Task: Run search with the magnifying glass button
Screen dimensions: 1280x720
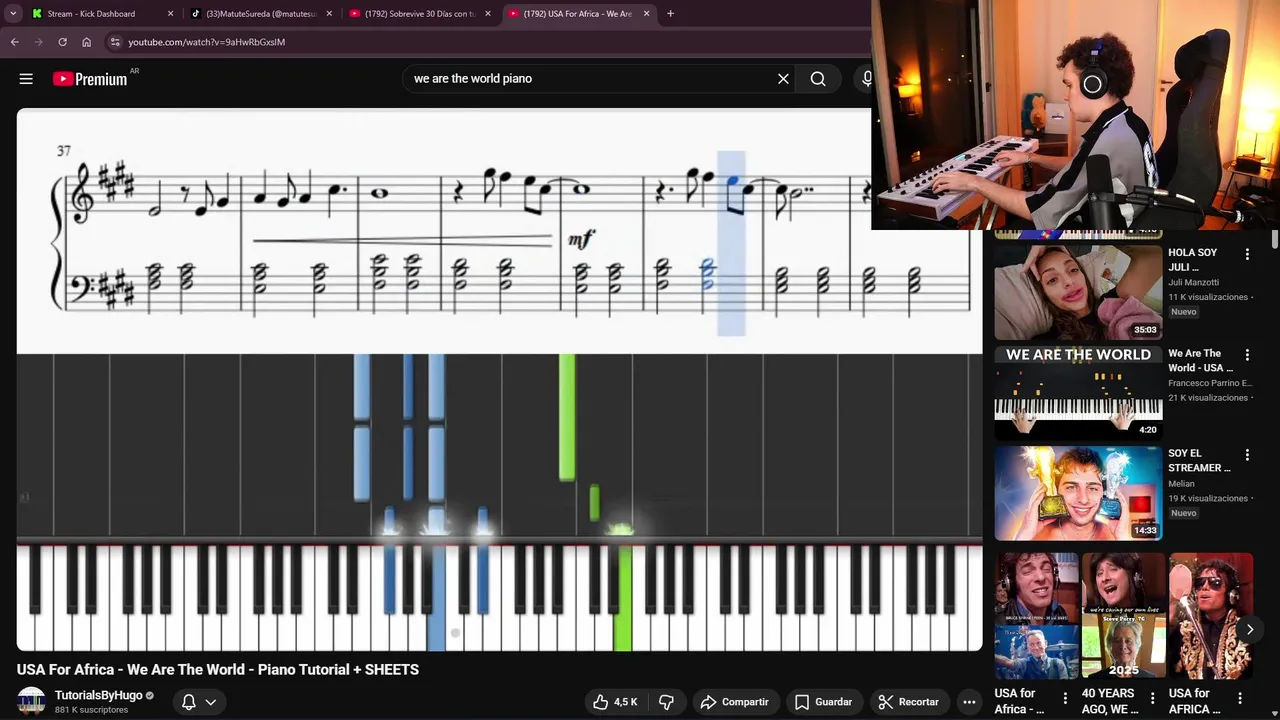Action: tap(818, 79)
